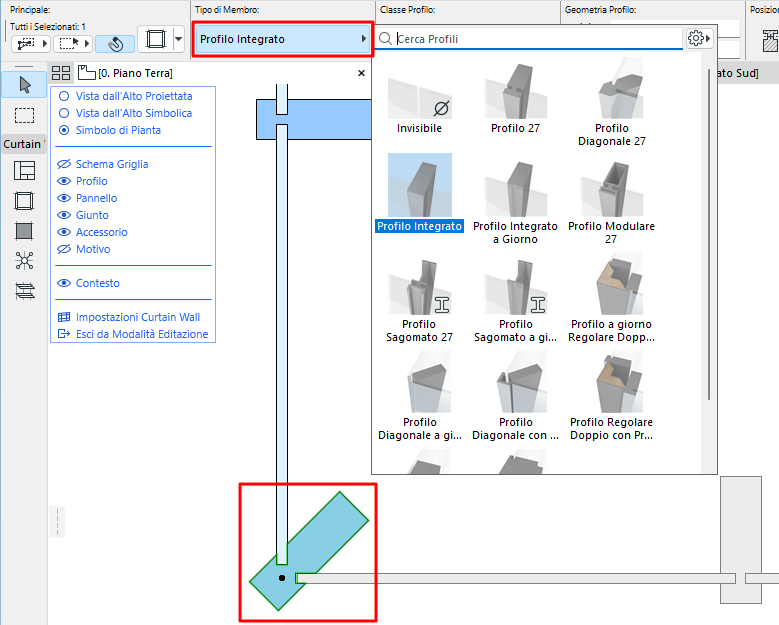The width and height of the screenshot is (779, 625).
Task: Close the Piano Terra tab
Action: [x=361, y=73]
